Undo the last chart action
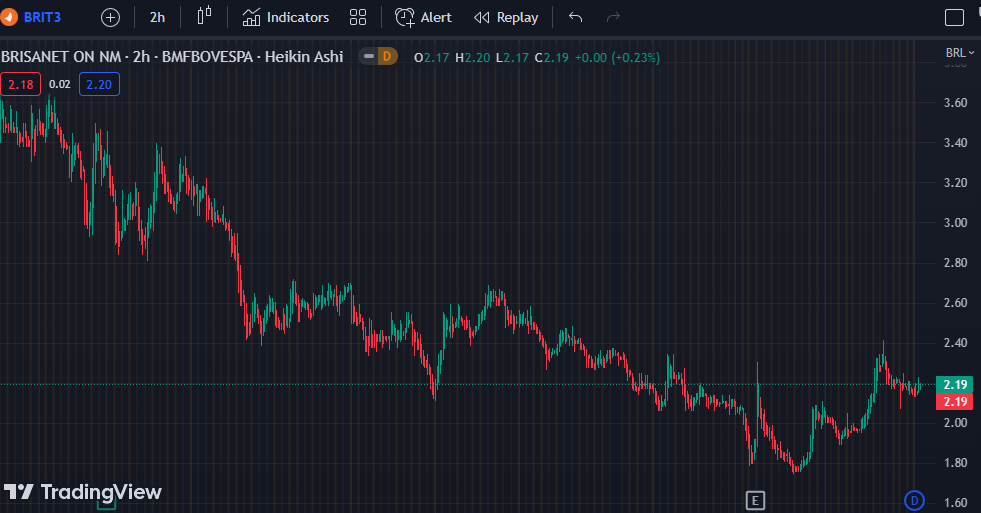 (x=576, y=17)
